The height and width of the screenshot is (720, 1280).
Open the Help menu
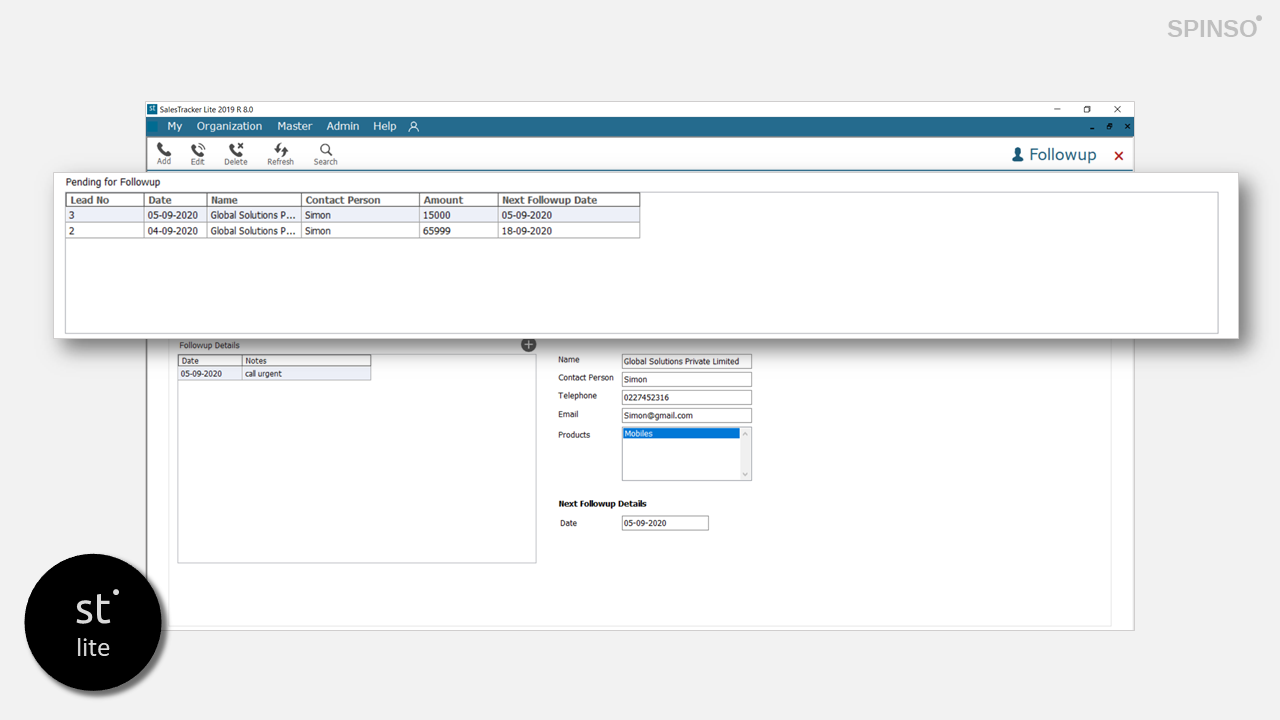coord(385,127)
